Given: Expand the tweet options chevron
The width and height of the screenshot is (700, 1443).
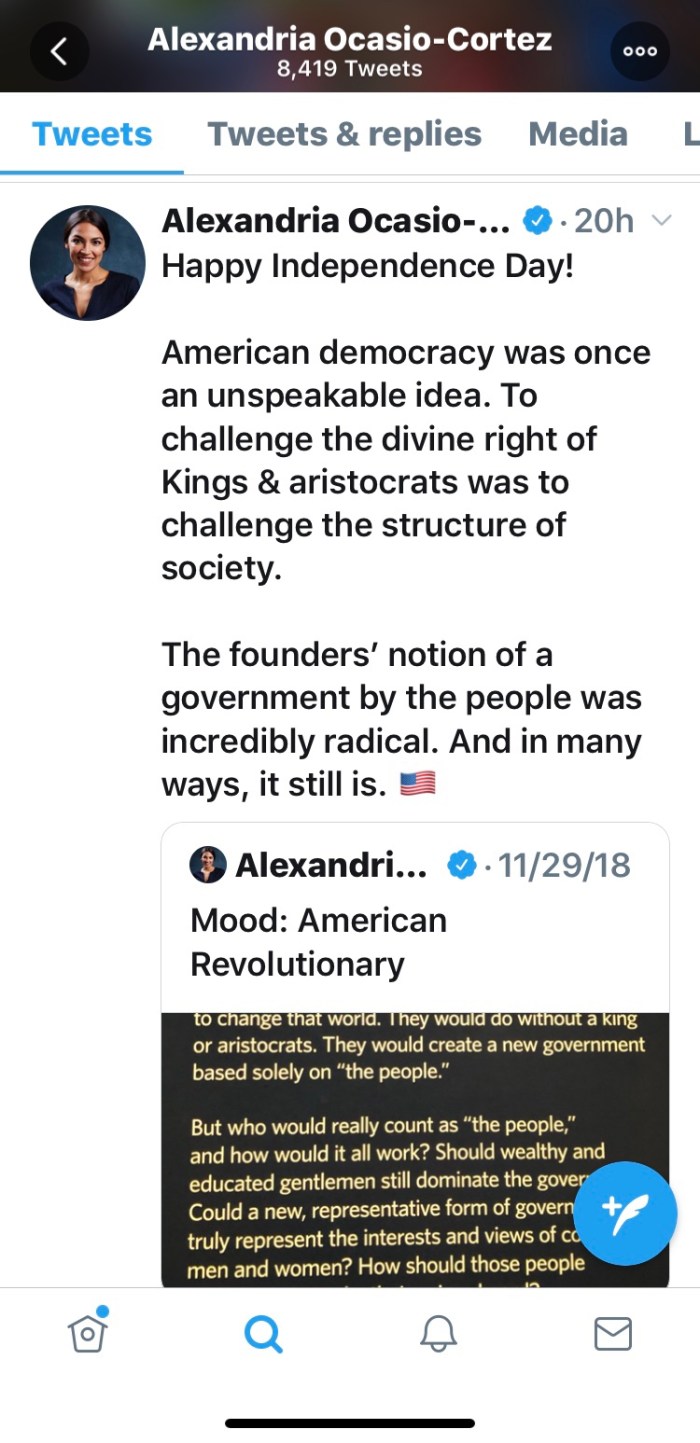Looking at the screenshot, I should 661,221.
